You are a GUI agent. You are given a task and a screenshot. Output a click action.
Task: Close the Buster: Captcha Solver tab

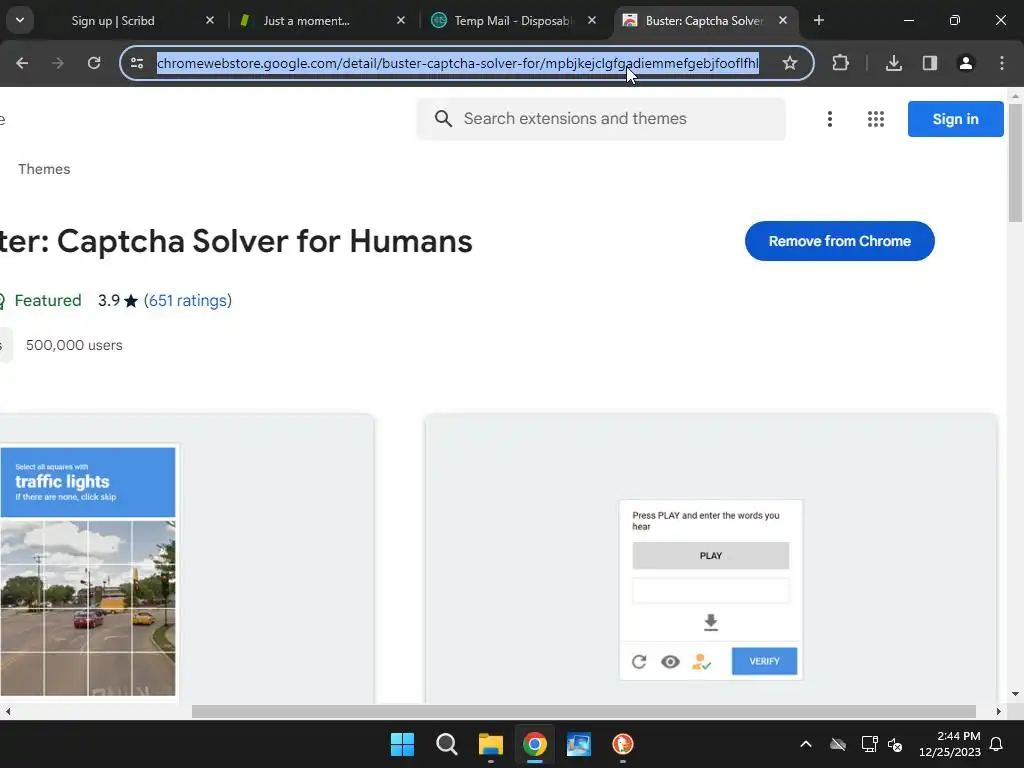click(x=783, y=20)
